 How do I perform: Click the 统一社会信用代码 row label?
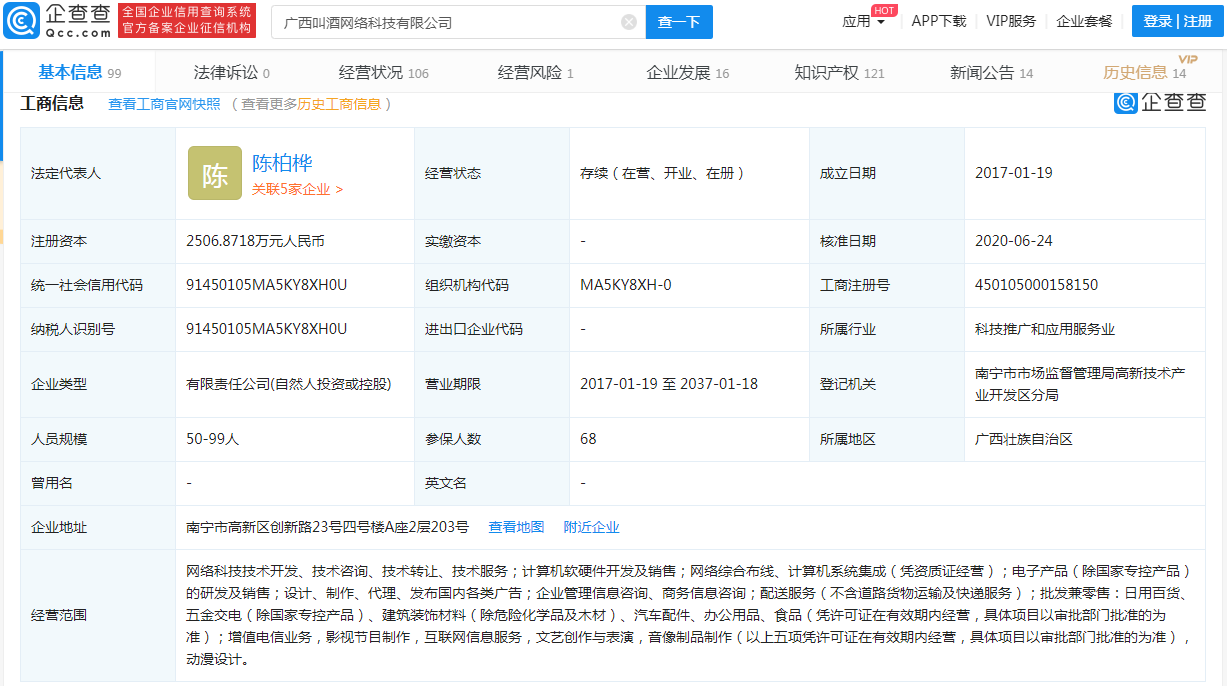point(87,285)
